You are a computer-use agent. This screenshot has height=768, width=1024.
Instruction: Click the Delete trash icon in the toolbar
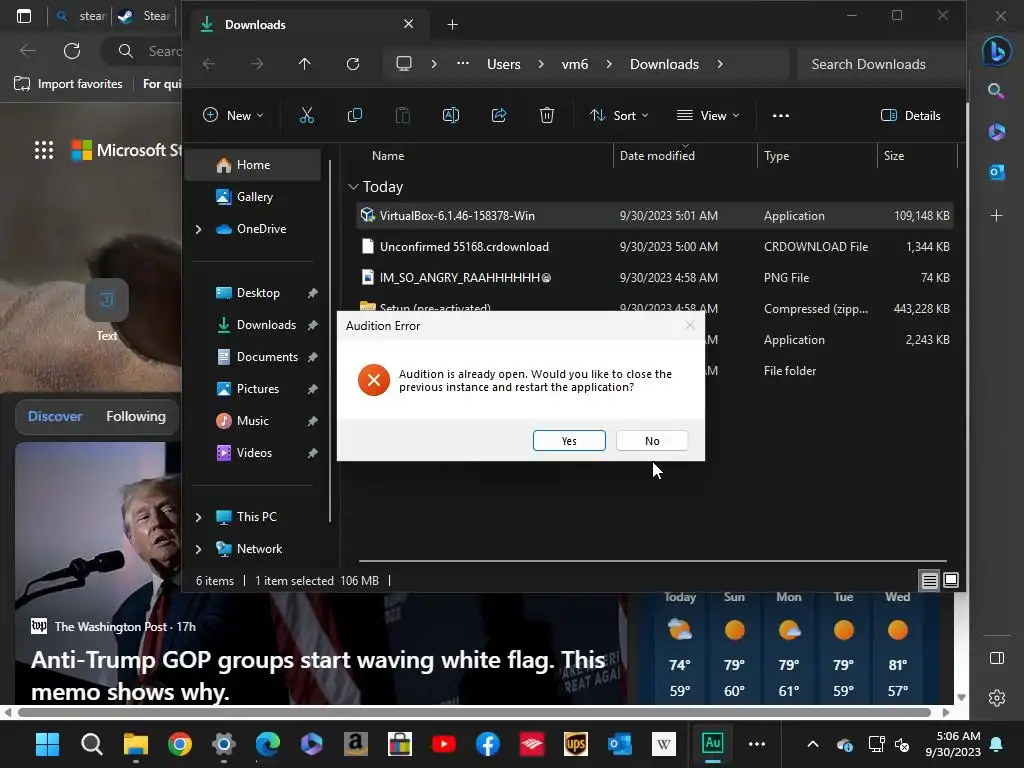(547, 116)
